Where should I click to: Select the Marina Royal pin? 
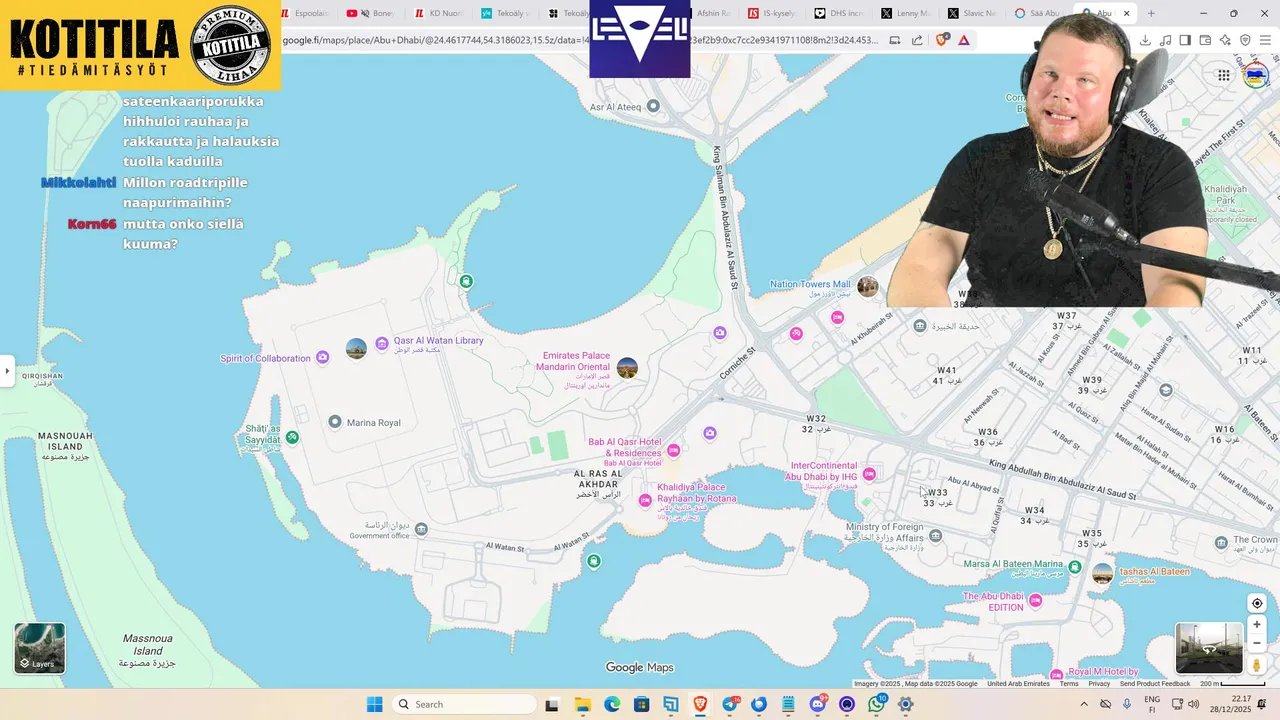(335, 422)
